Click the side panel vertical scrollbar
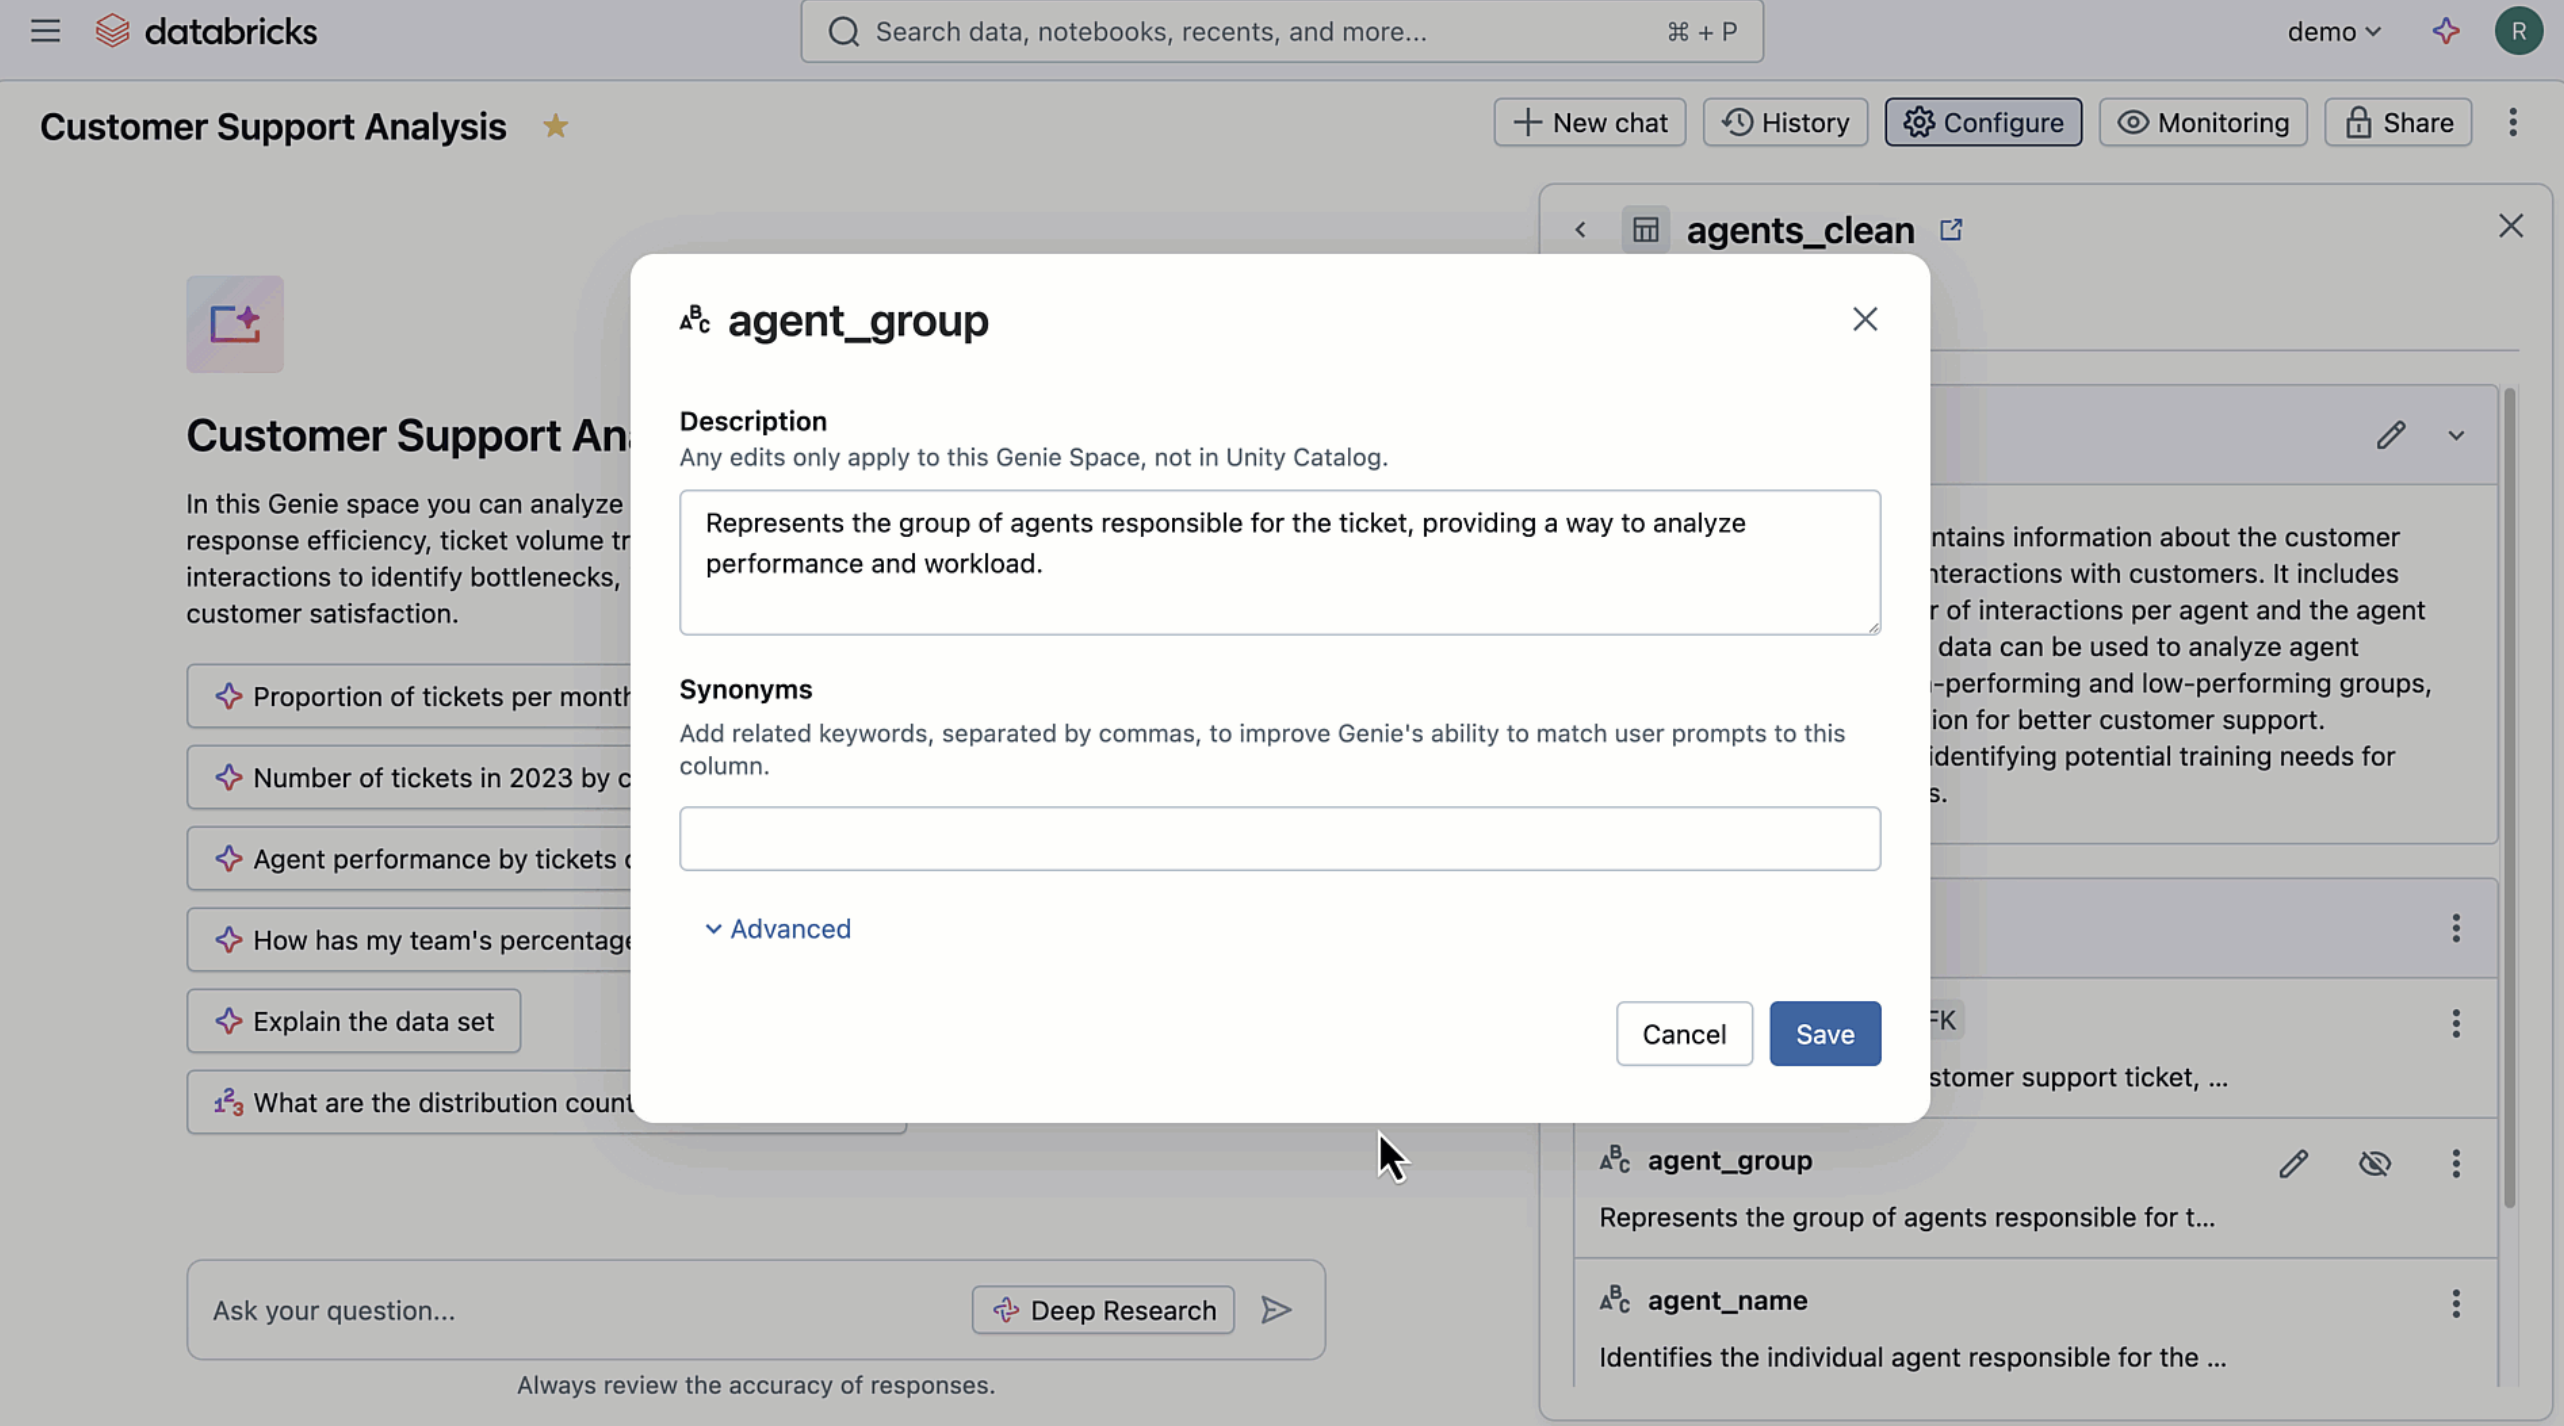Viewport: 2564px width, 1426px height. tap(2509, 800)
